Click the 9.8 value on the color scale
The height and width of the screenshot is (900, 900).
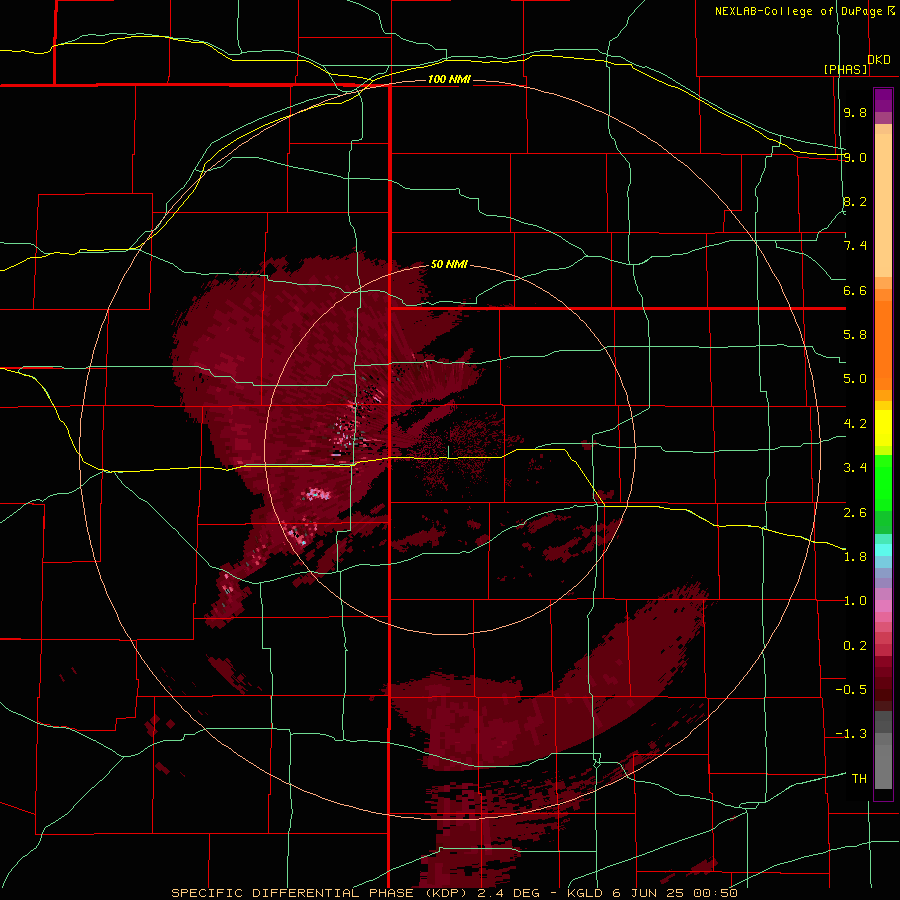click(855, 112)
